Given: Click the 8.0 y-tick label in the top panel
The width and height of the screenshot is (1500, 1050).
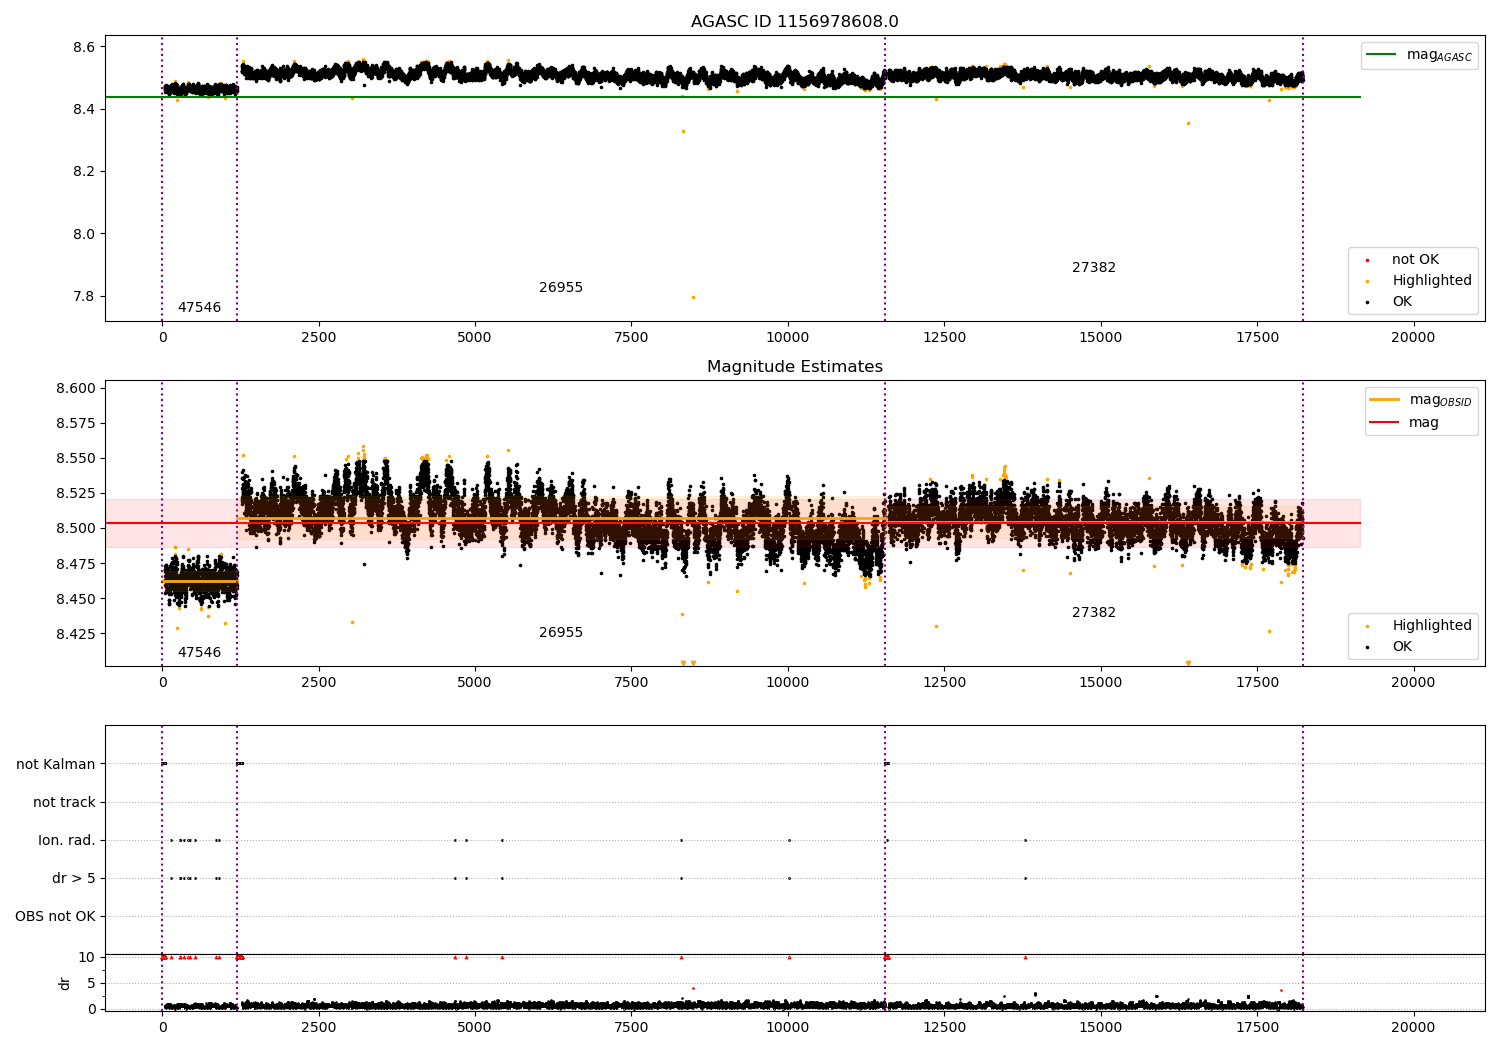Looking at the screenshot, I should 84,235.
